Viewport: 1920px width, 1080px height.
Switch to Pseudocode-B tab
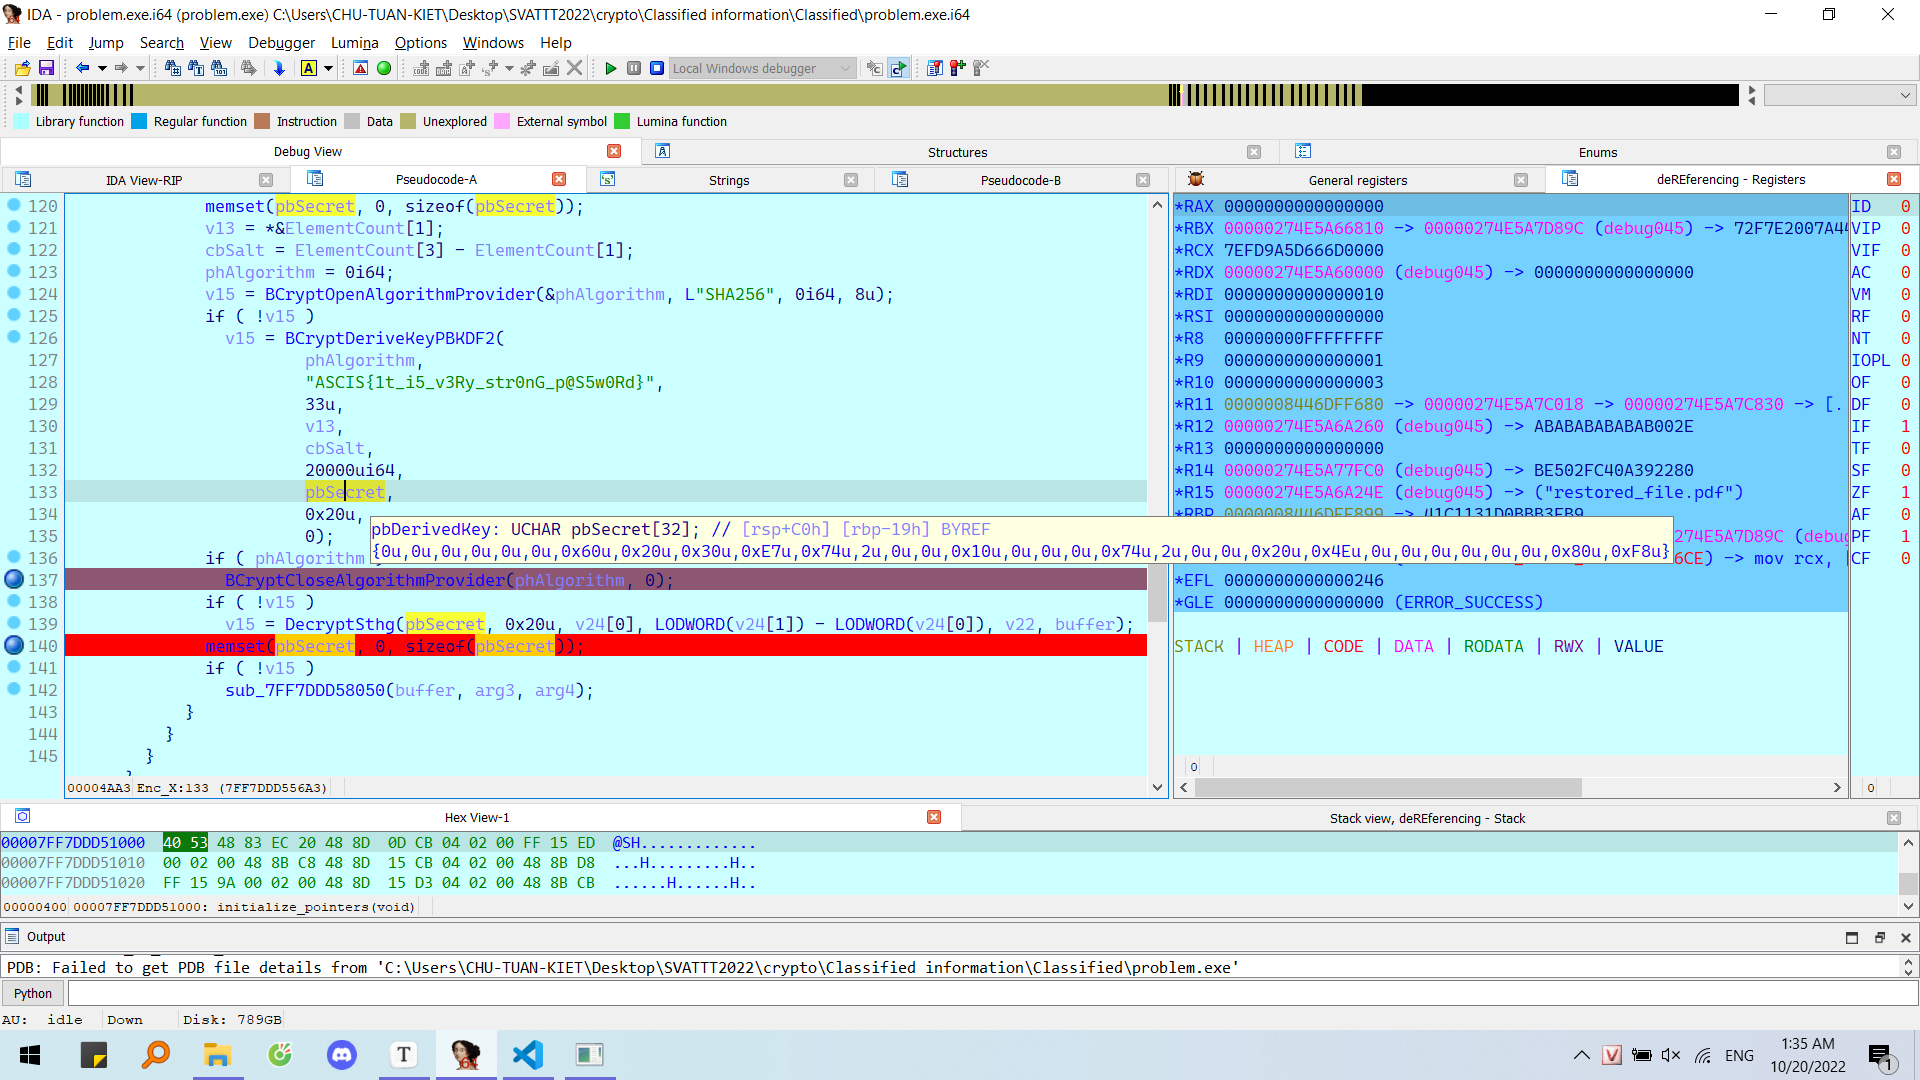click(1020, 180)
